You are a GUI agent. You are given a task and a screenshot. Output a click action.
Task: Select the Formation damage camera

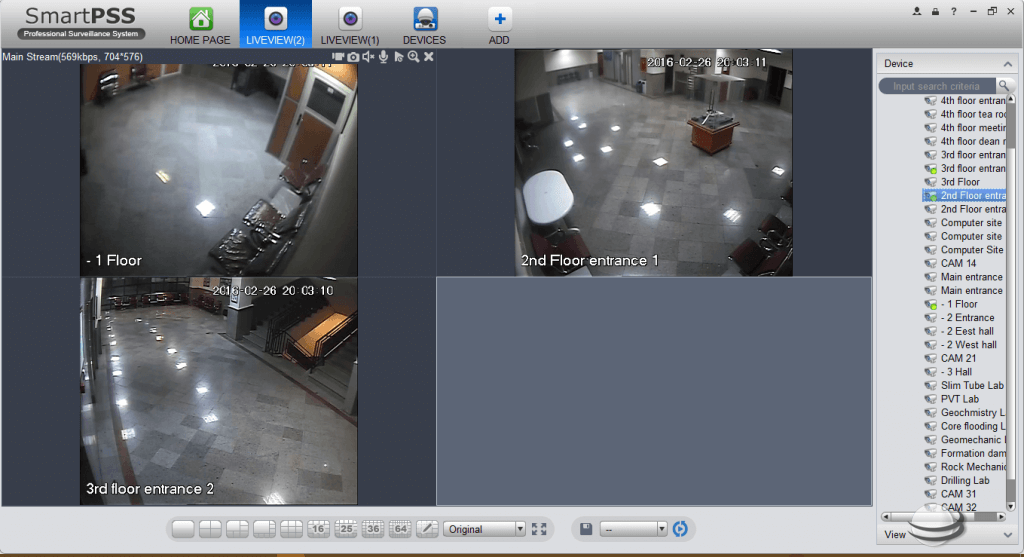coord(965,453)
